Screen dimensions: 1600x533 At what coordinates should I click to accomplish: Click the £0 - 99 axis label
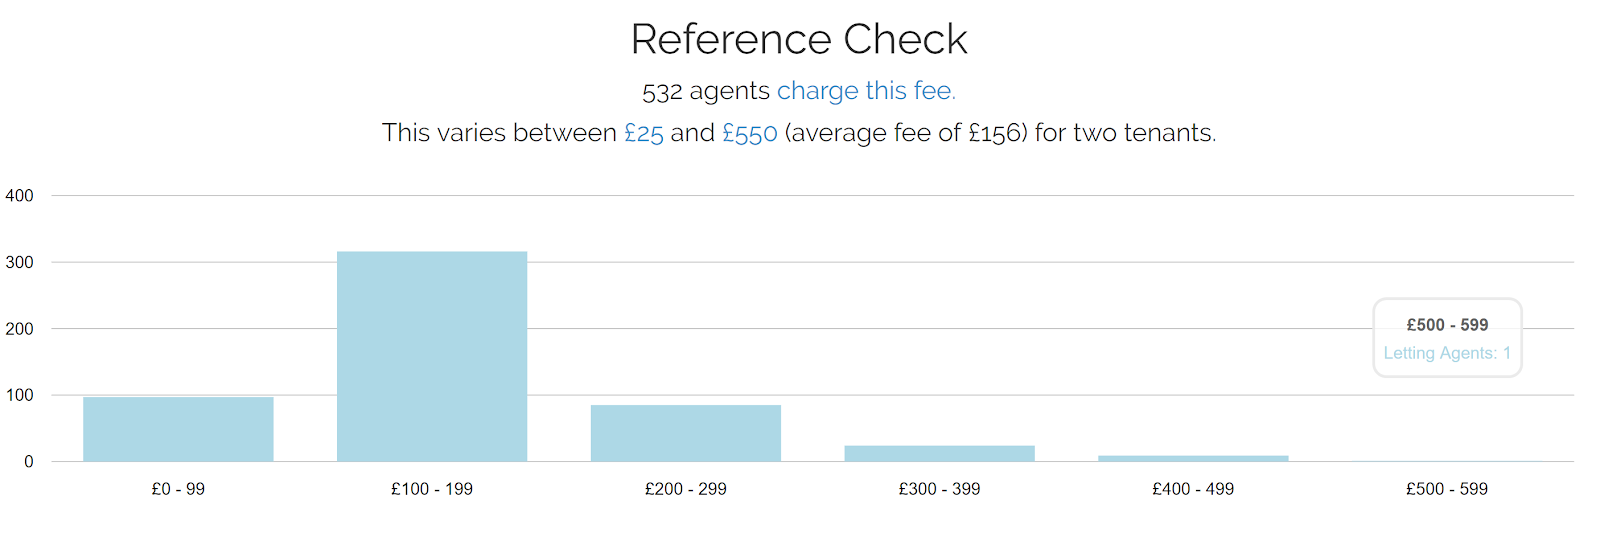coord(178,489)
